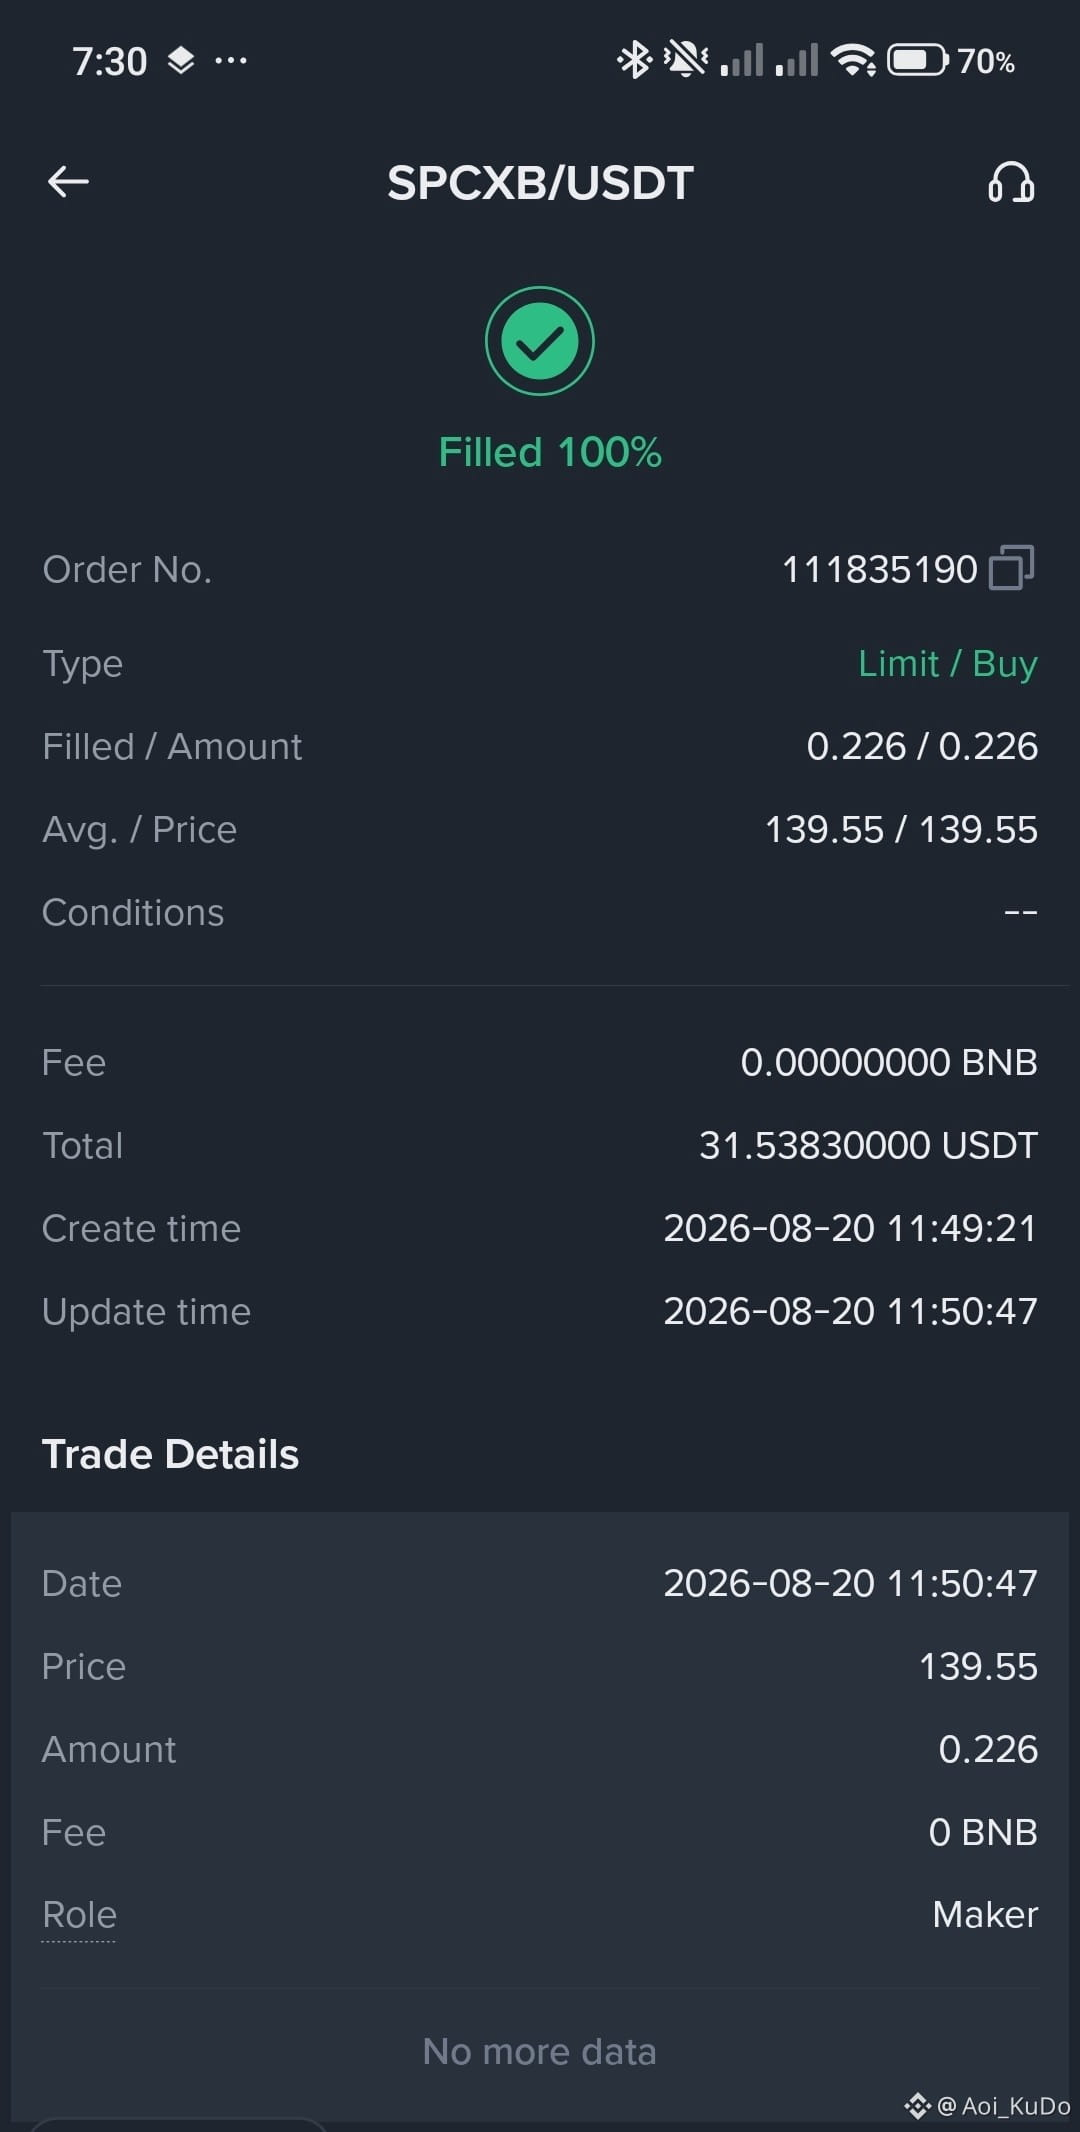This screenshot has height=2132, width=1080.
Task: Copy the order number with copy icon
Action: 1011,568
